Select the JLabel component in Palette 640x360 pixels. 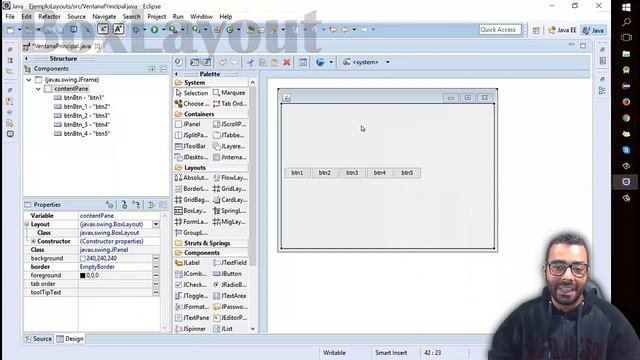(x=188, y=263)
